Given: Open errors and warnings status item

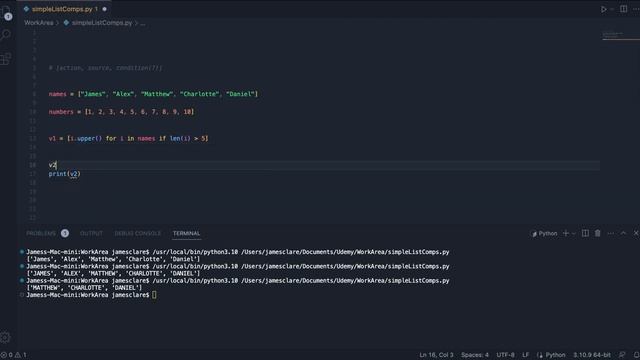Looking at the screenshot, I should (13, 355).
